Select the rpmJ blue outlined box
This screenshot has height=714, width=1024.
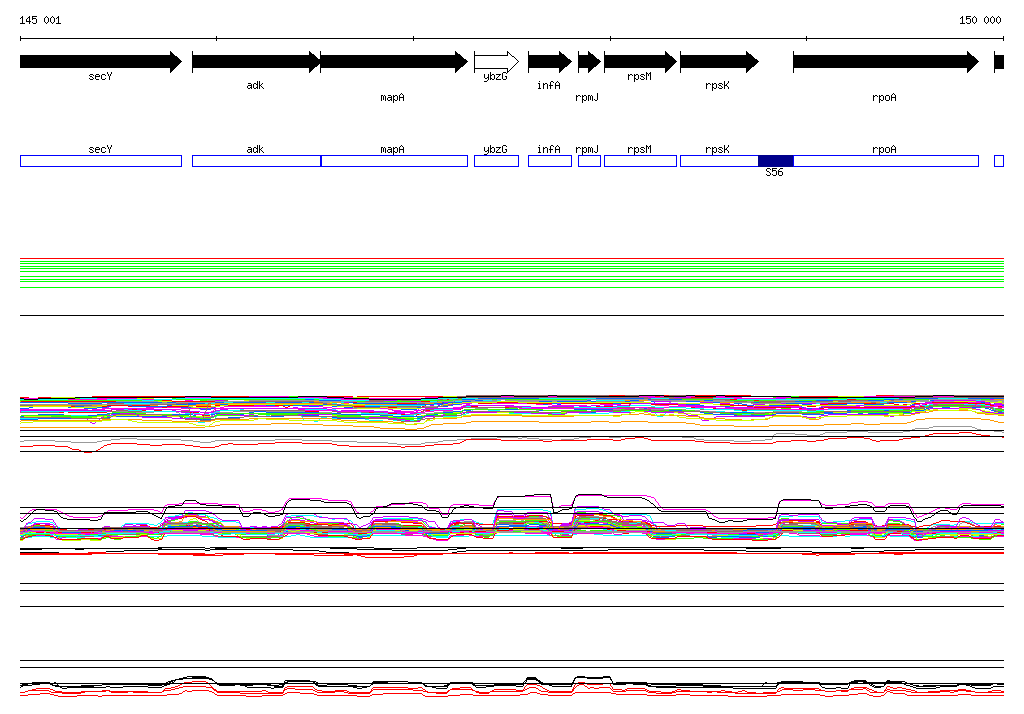coord(589,161)
